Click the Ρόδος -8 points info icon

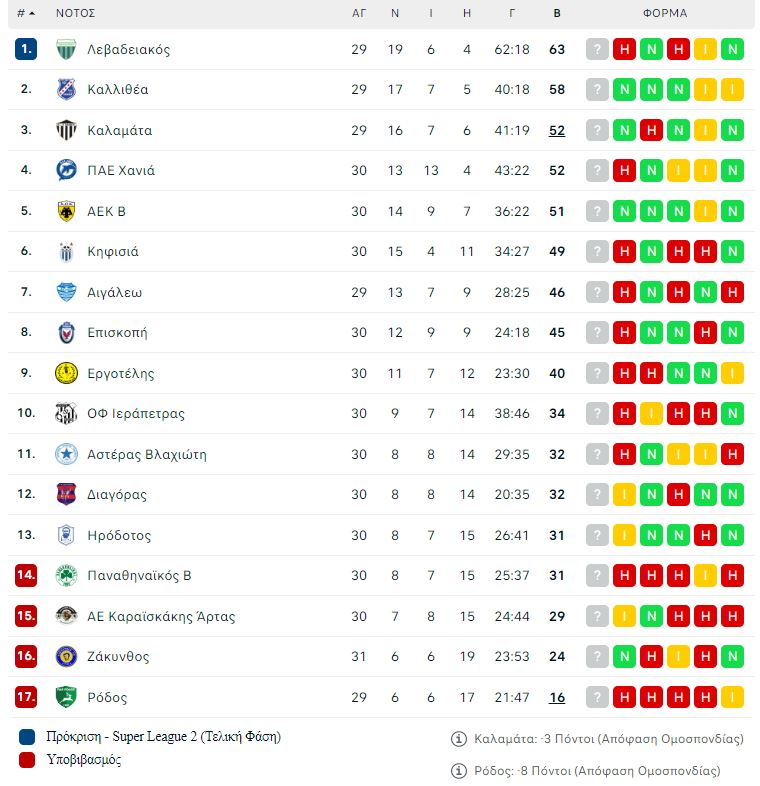(459, 770)
